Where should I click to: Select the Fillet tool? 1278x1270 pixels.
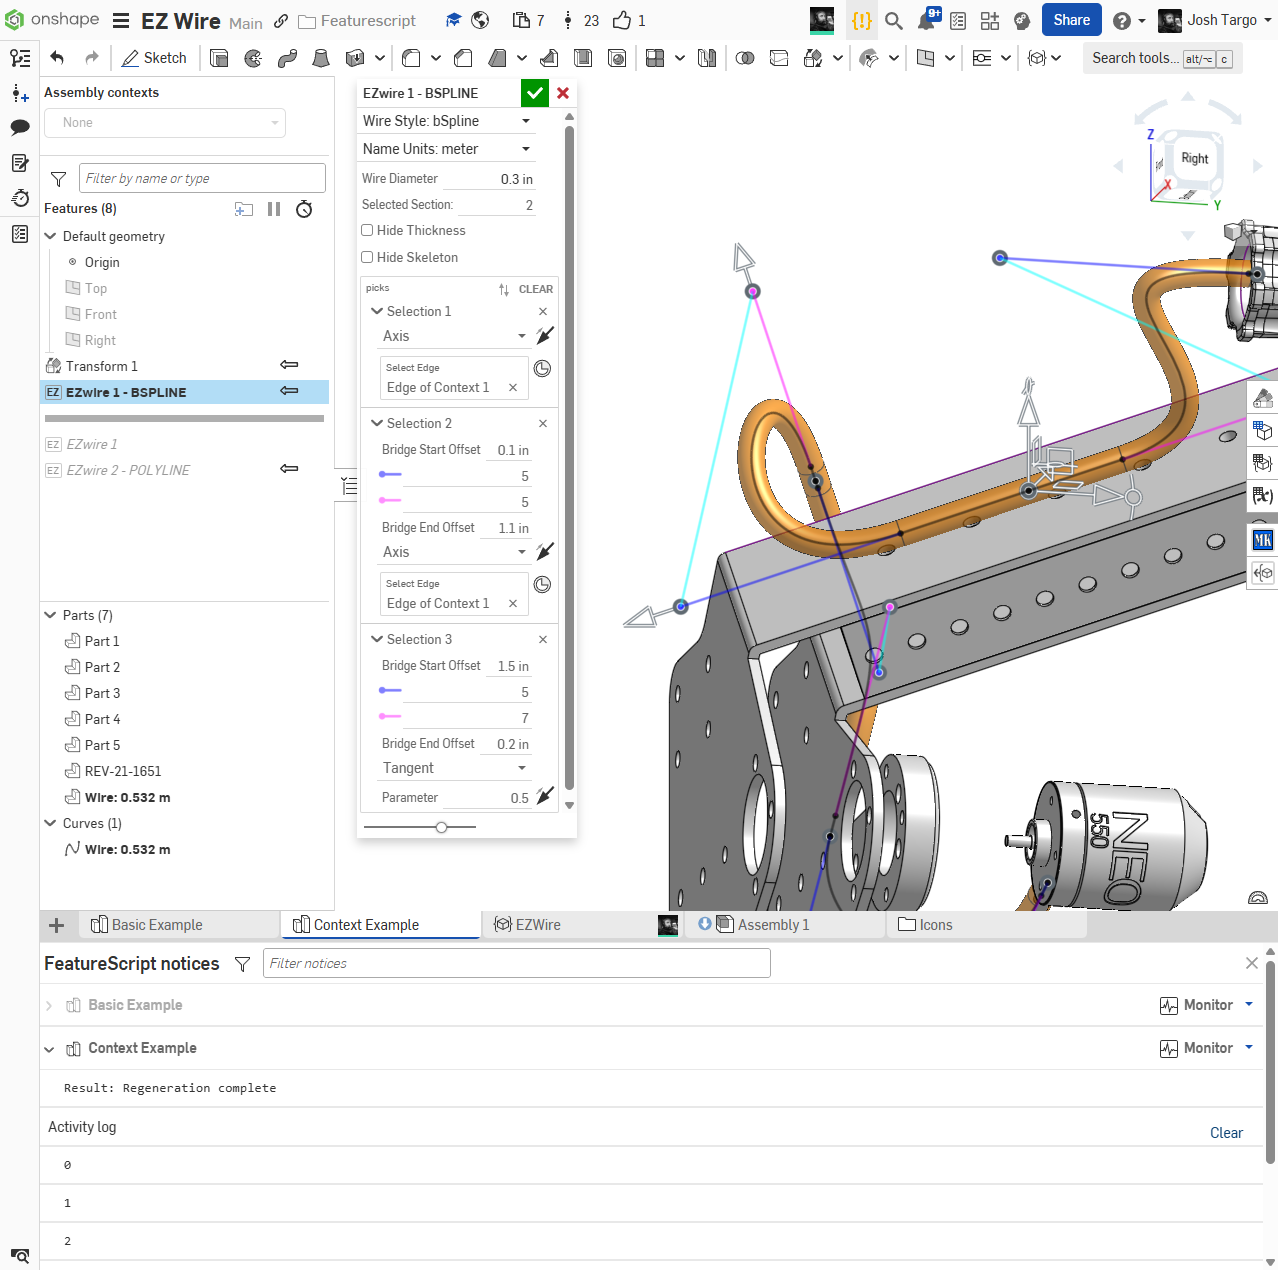(411, 58)
